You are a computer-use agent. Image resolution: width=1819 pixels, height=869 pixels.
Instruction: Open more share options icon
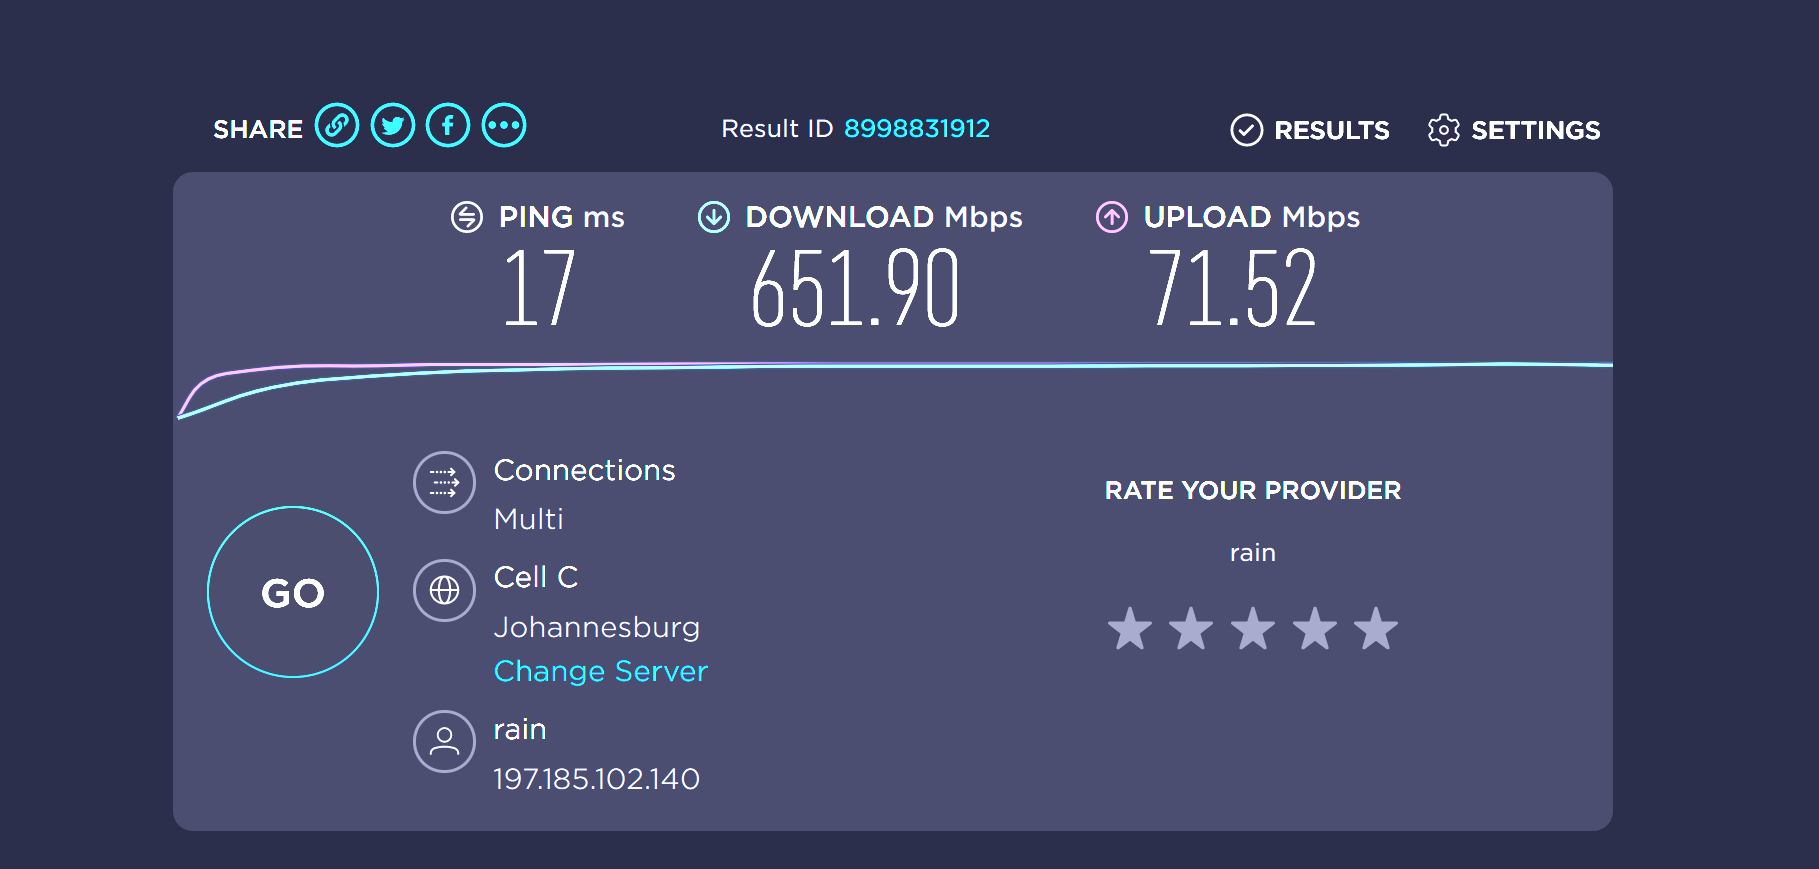tap(504, 126)
